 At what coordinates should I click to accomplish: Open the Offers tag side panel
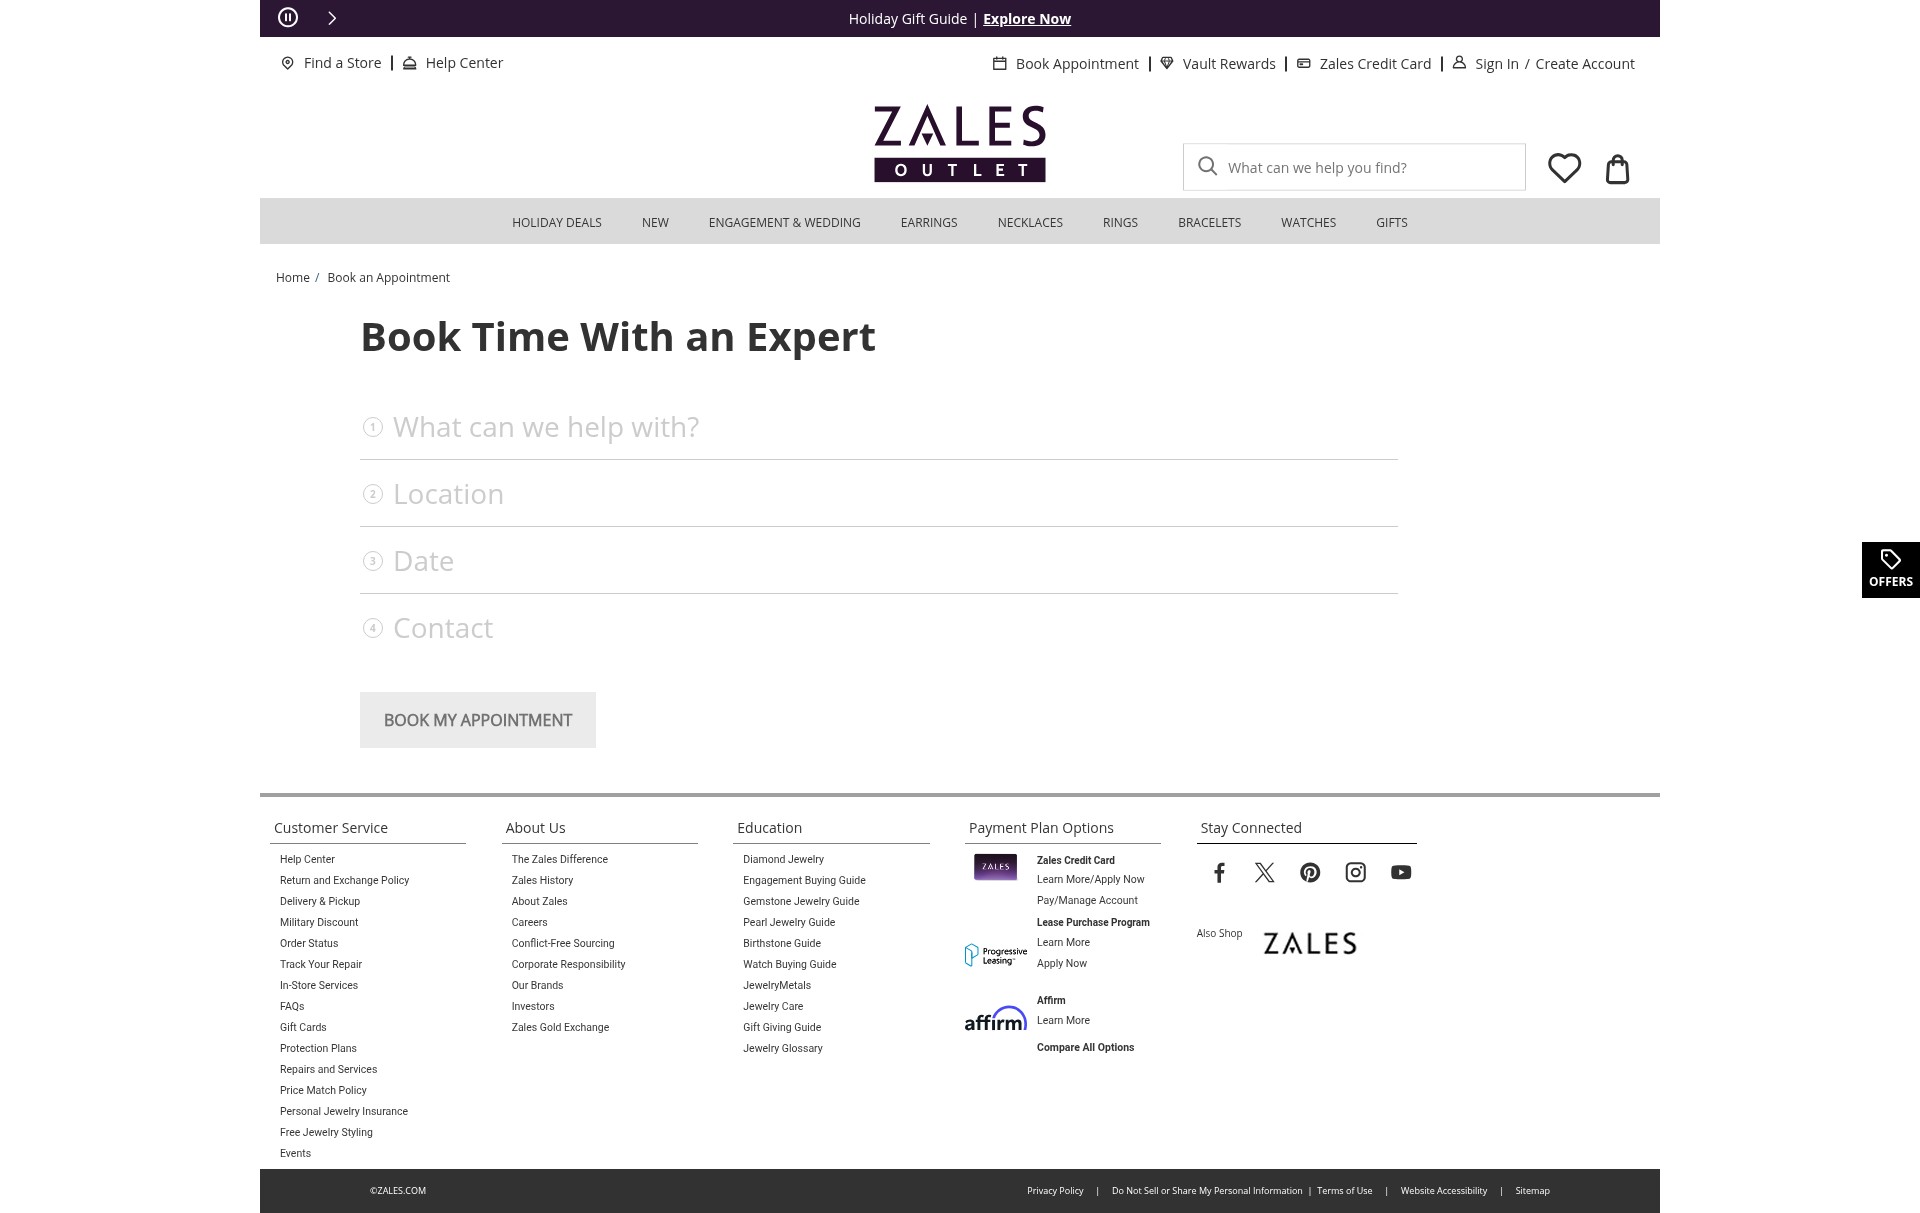tap(1891, 570)
